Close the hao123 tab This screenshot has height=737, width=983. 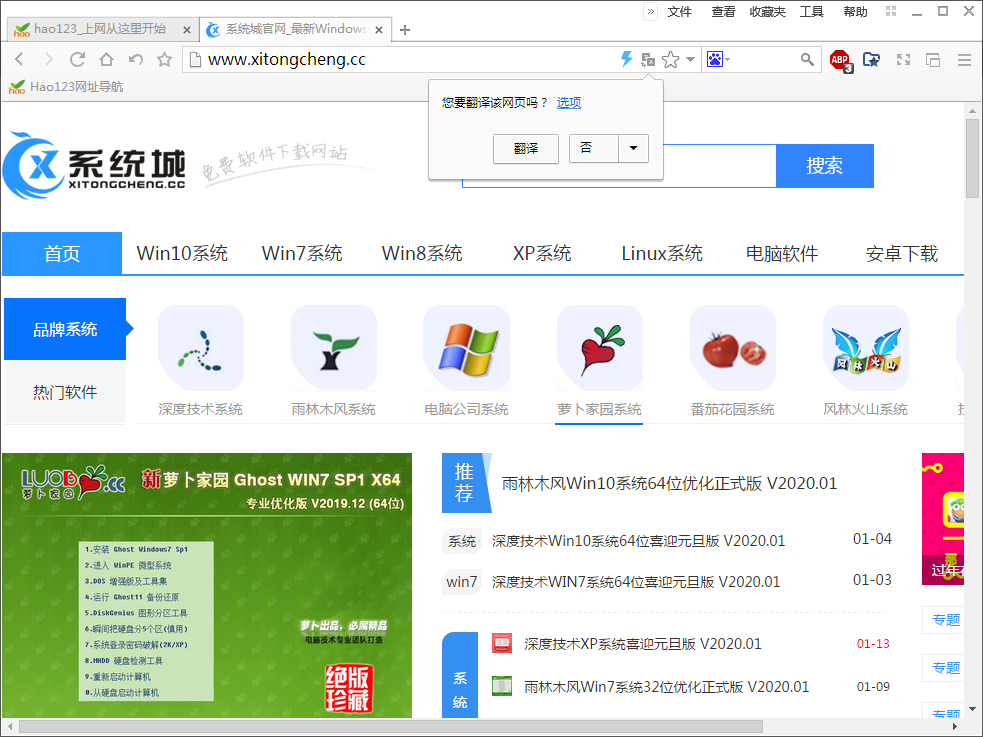click(186, 29)
